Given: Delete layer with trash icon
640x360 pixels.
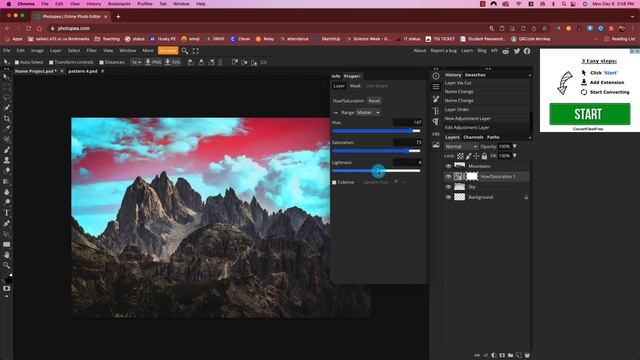Looking at the screenshot, I should (527, 356).
